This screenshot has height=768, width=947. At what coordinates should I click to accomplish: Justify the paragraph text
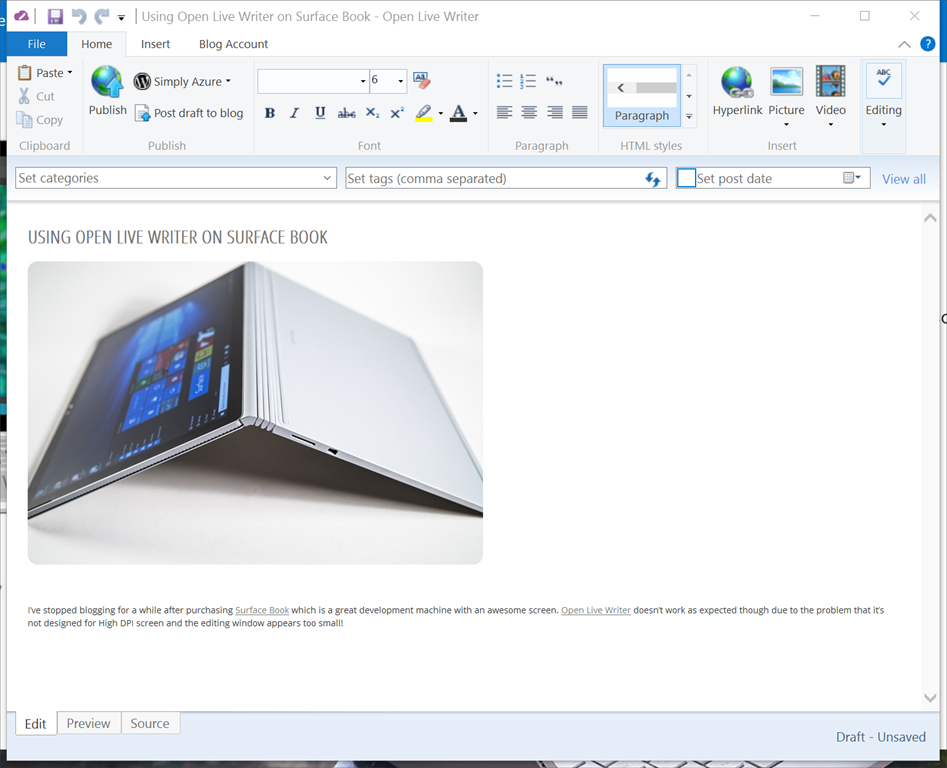click(x=580, y=112)
